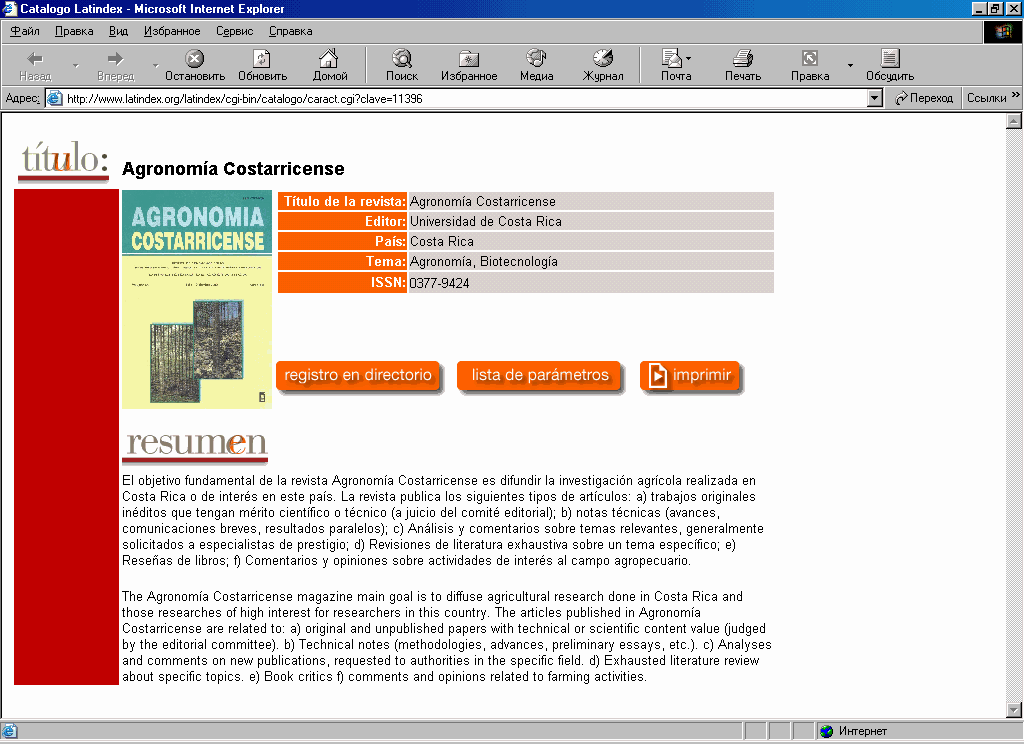The height and width of the screenshot is (744, 1024).
Task: Open Favorites (Избранное) toolbar icon
Action: [x=468, y=60]
